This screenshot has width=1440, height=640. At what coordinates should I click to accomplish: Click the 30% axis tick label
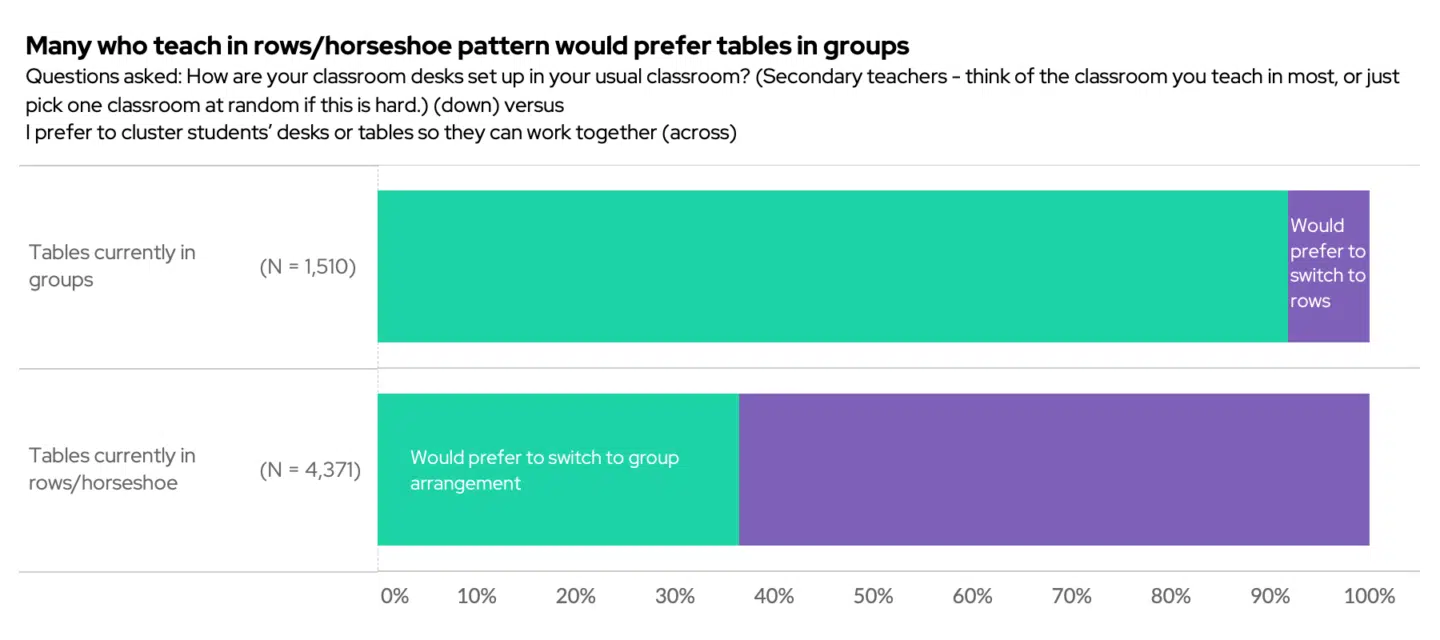pyautogui.click(x=675, y=597)
